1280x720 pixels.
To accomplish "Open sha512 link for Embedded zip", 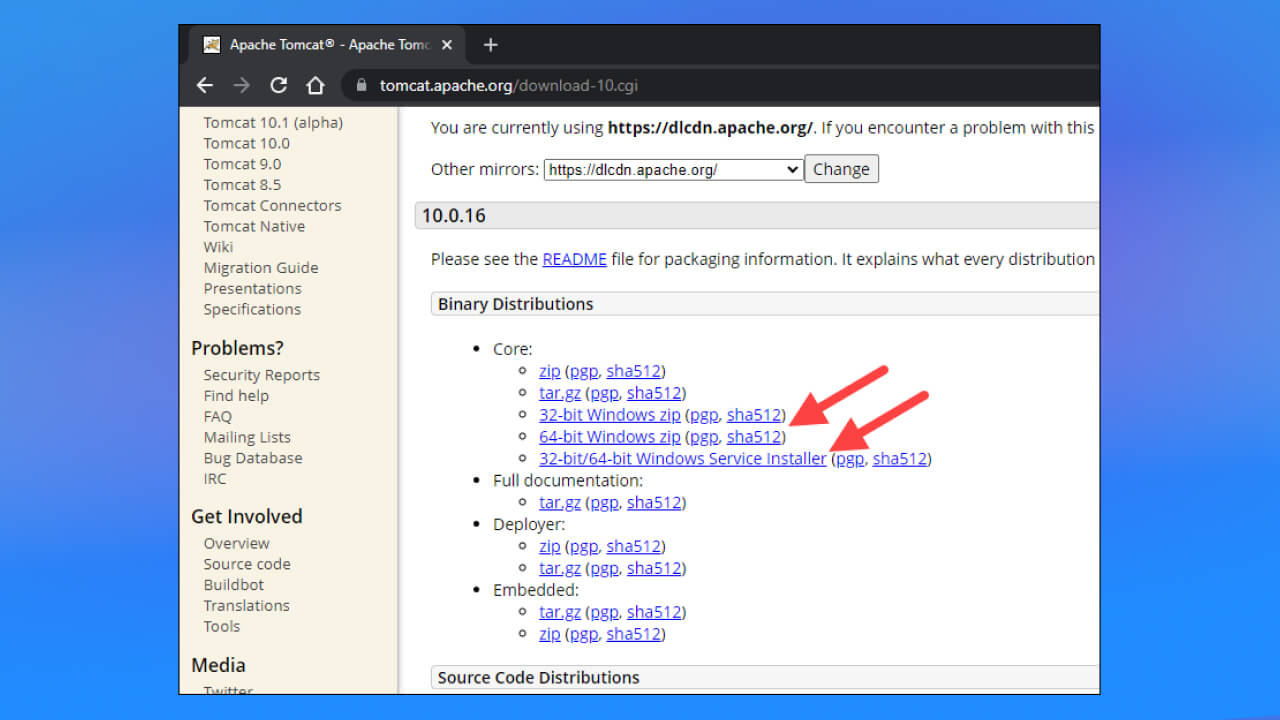I will click(633, 634).
